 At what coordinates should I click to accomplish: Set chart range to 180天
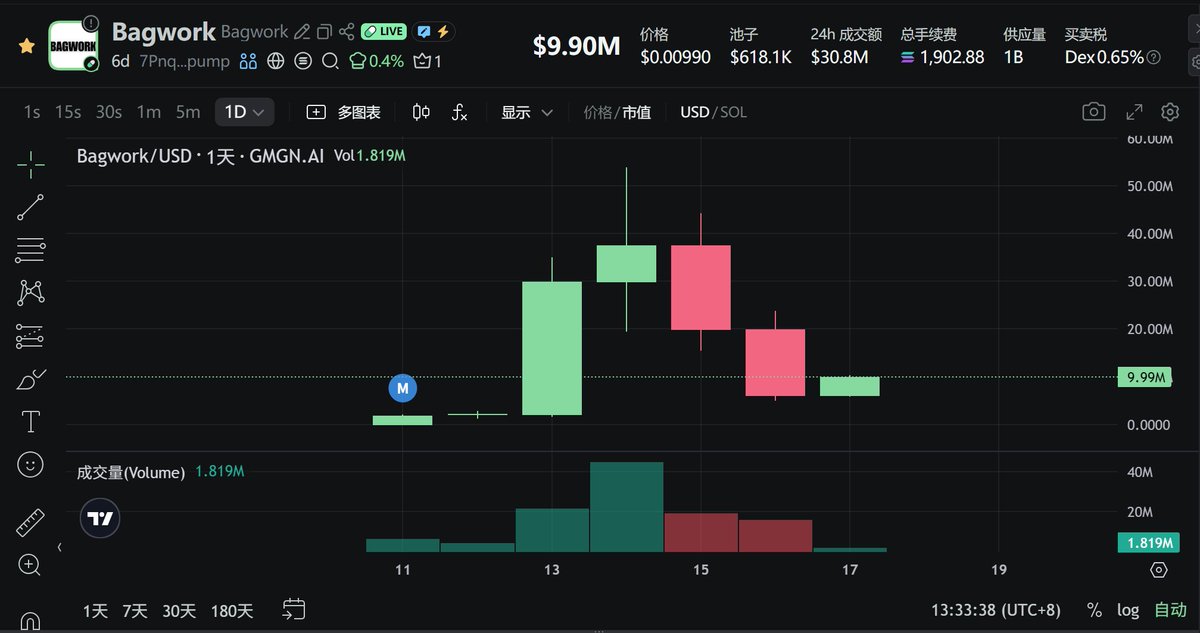click(232, 610)
